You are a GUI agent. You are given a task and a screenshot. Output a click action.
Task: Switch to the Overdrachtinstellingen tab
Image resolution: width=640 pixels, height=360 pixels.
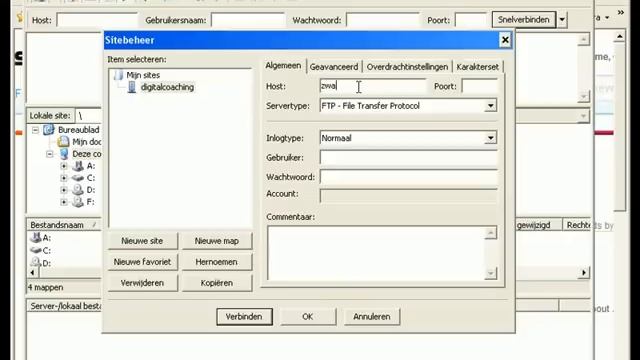pos(407,67)
